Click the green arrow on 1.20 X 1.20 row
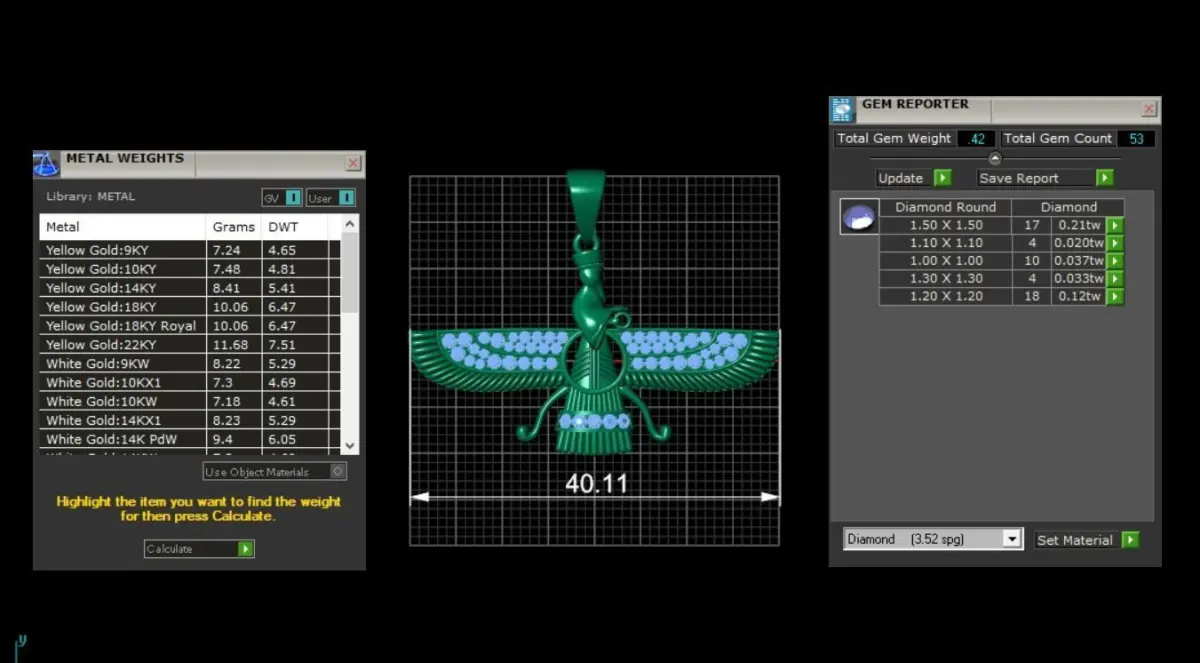The image size is (1200, 663). coord(1115,297)
